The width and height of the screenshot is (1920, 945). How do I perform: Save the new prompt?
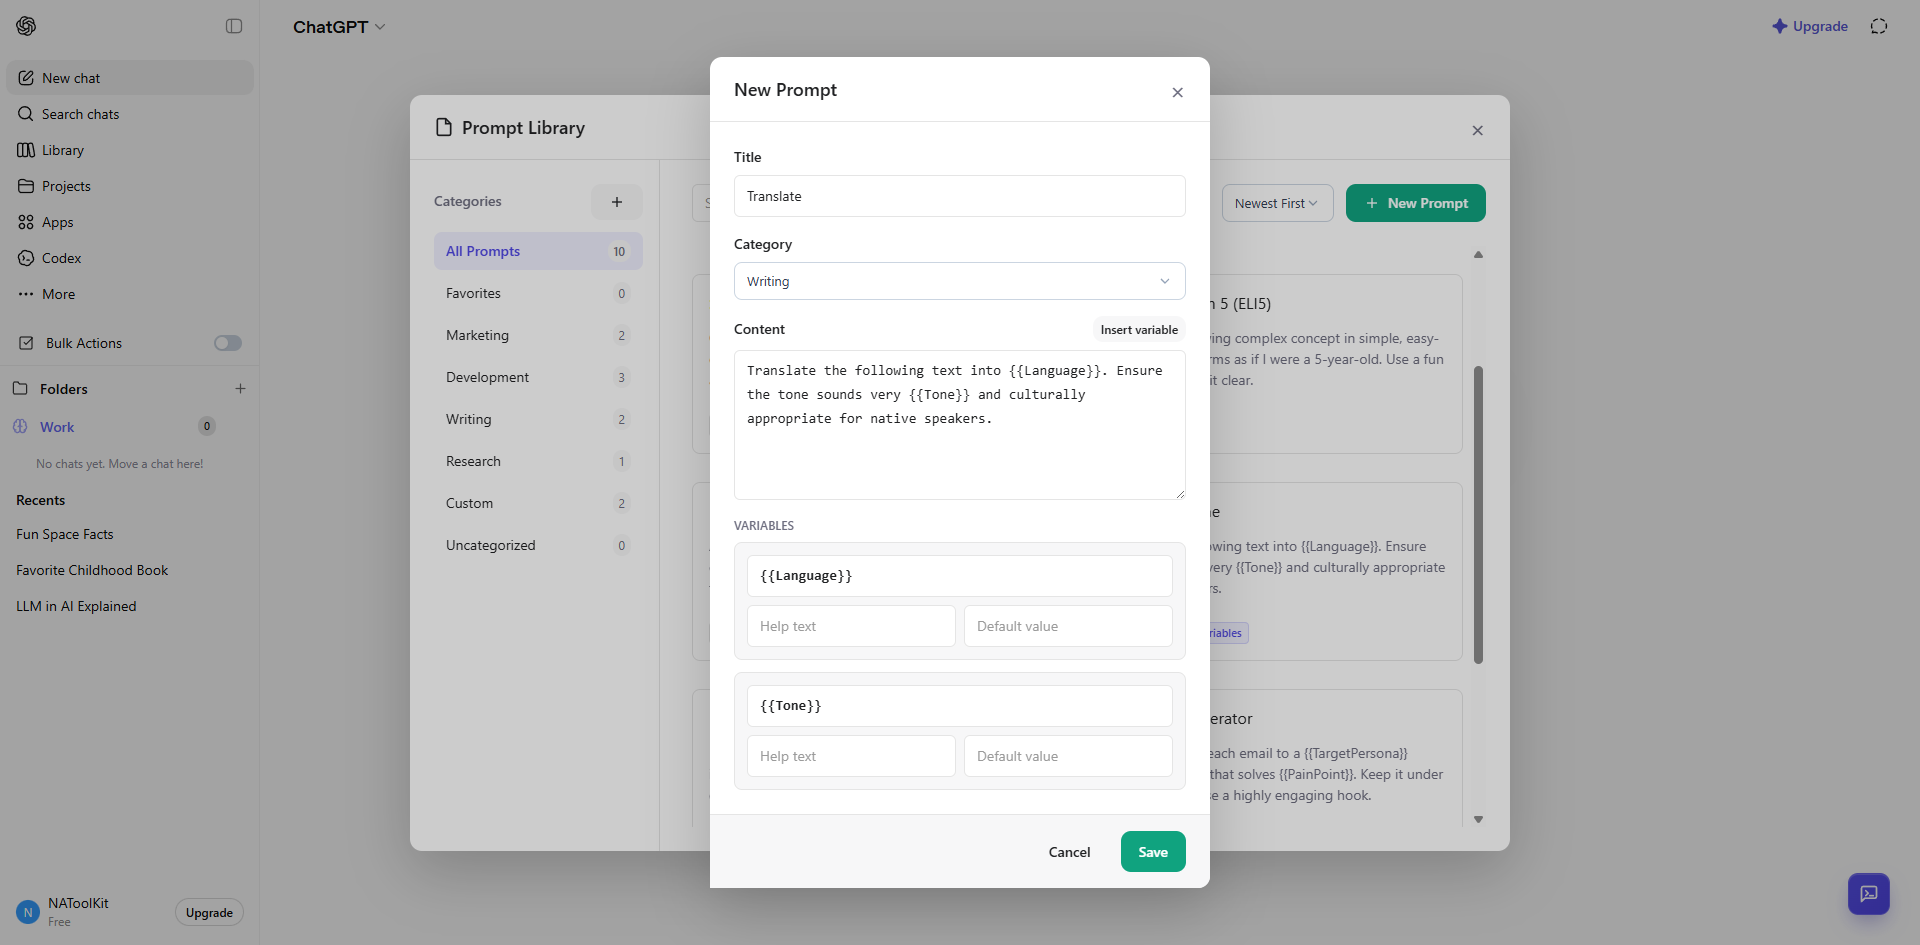click(x=1153, y=852)
